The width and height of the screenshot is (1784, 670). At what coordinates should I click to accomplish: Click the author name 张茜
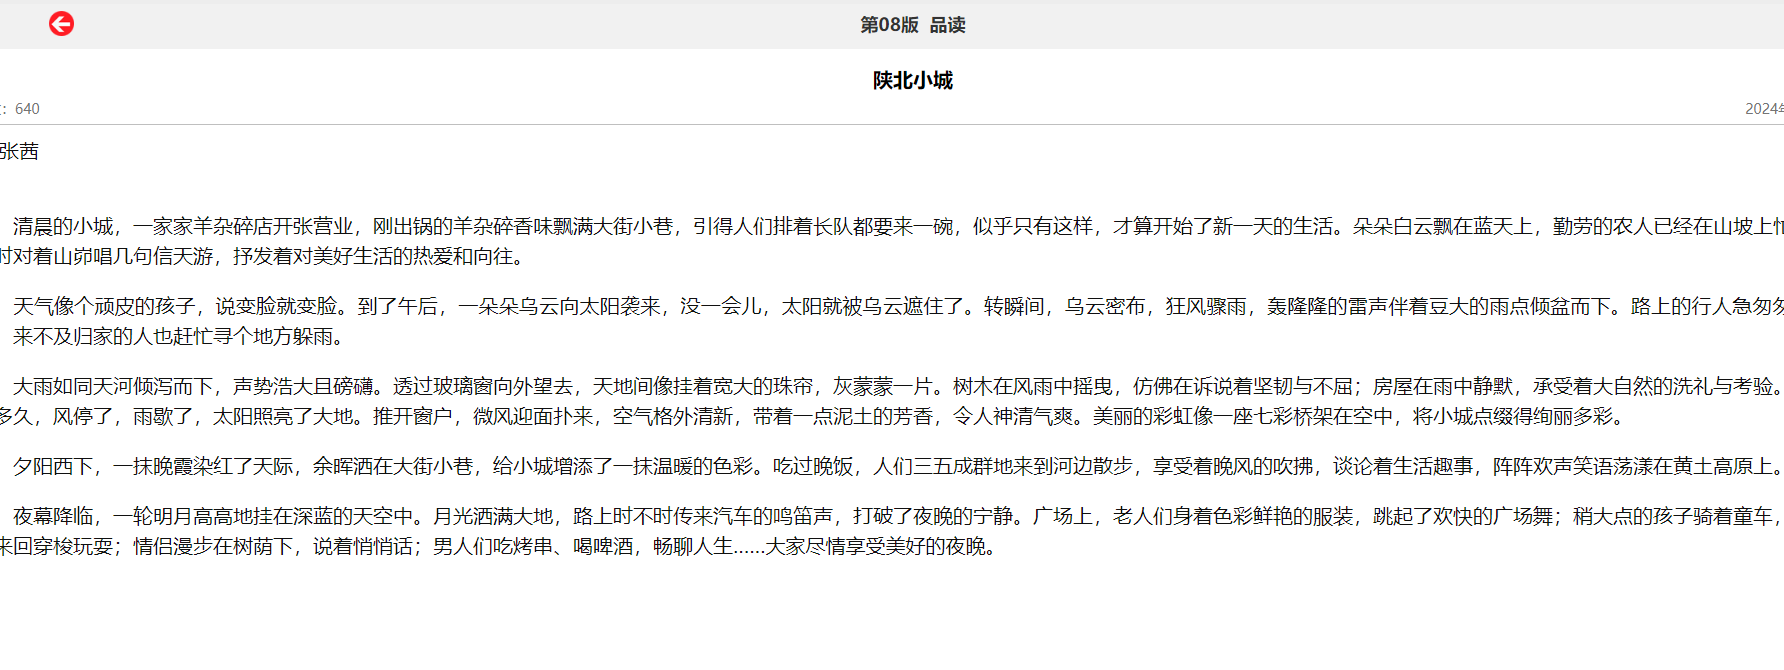[19, 151]
